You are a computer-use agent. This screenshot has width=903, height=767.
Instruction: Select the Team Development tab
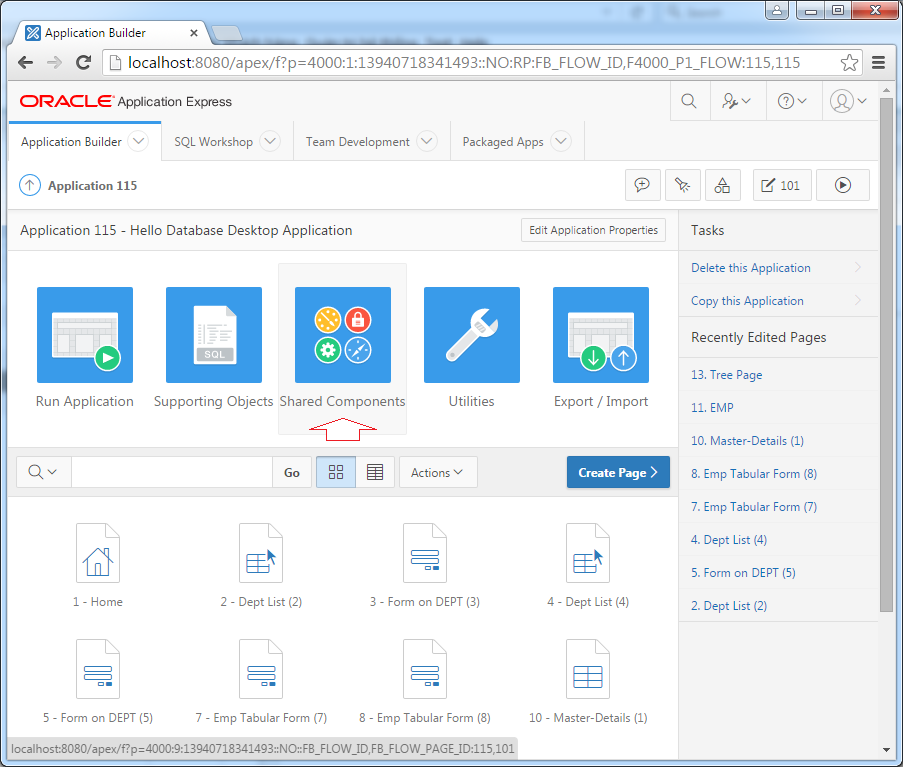(x=358, y=142)
